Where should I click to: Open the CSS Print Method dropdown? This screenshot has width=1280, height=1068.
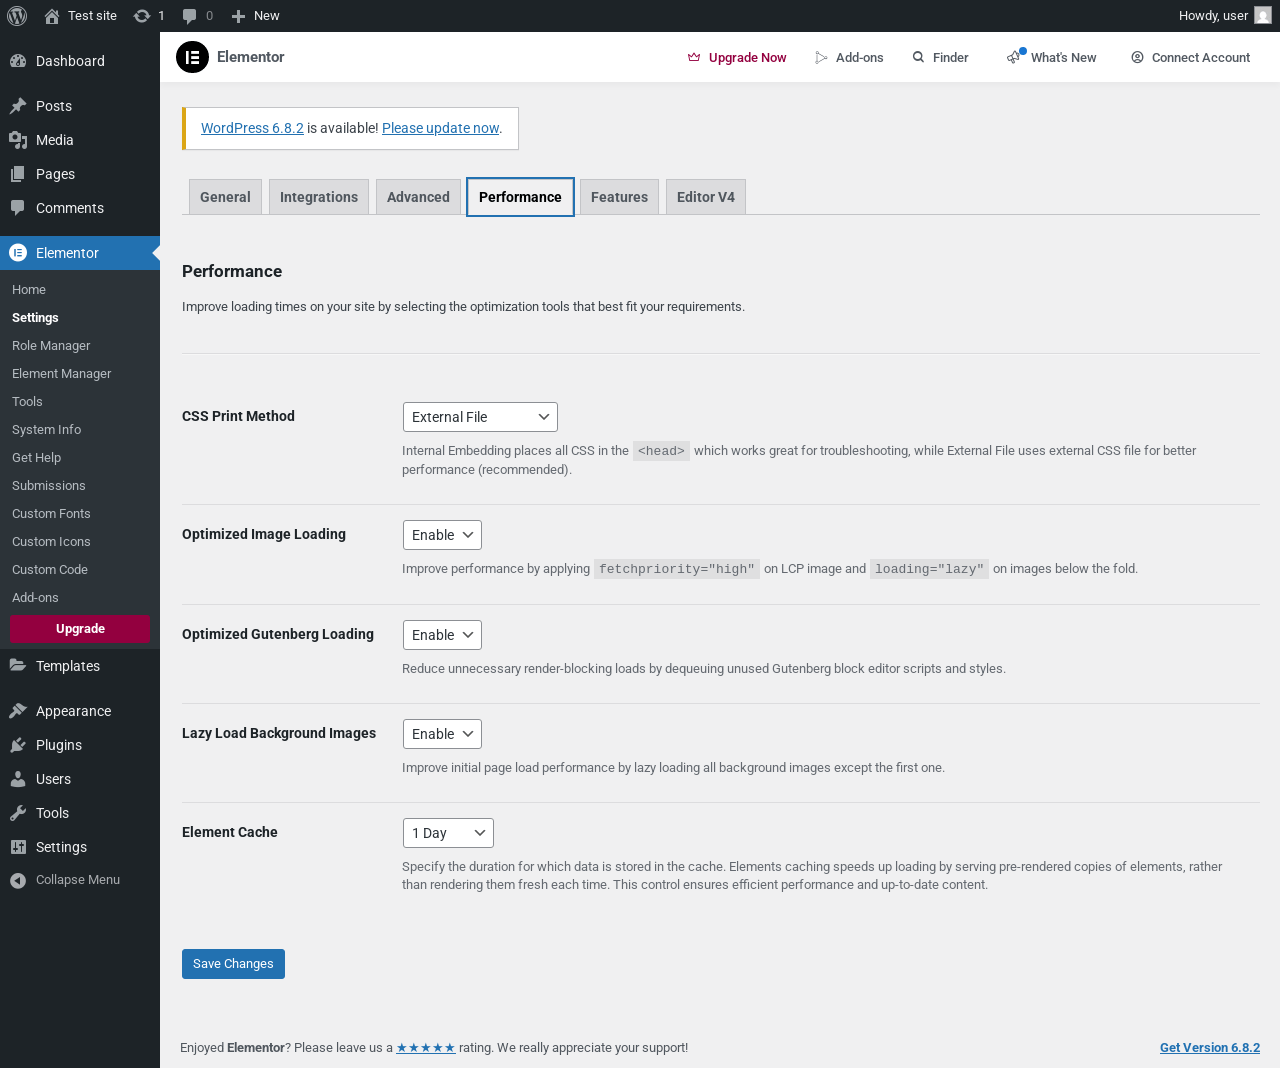[x=480, y=417]
